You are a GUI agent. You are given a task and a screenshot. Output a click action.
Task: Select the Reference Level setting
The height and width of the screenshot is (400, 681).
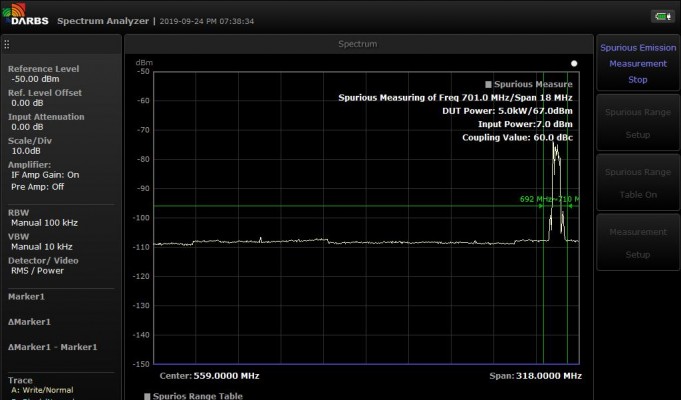click(43, 74)
